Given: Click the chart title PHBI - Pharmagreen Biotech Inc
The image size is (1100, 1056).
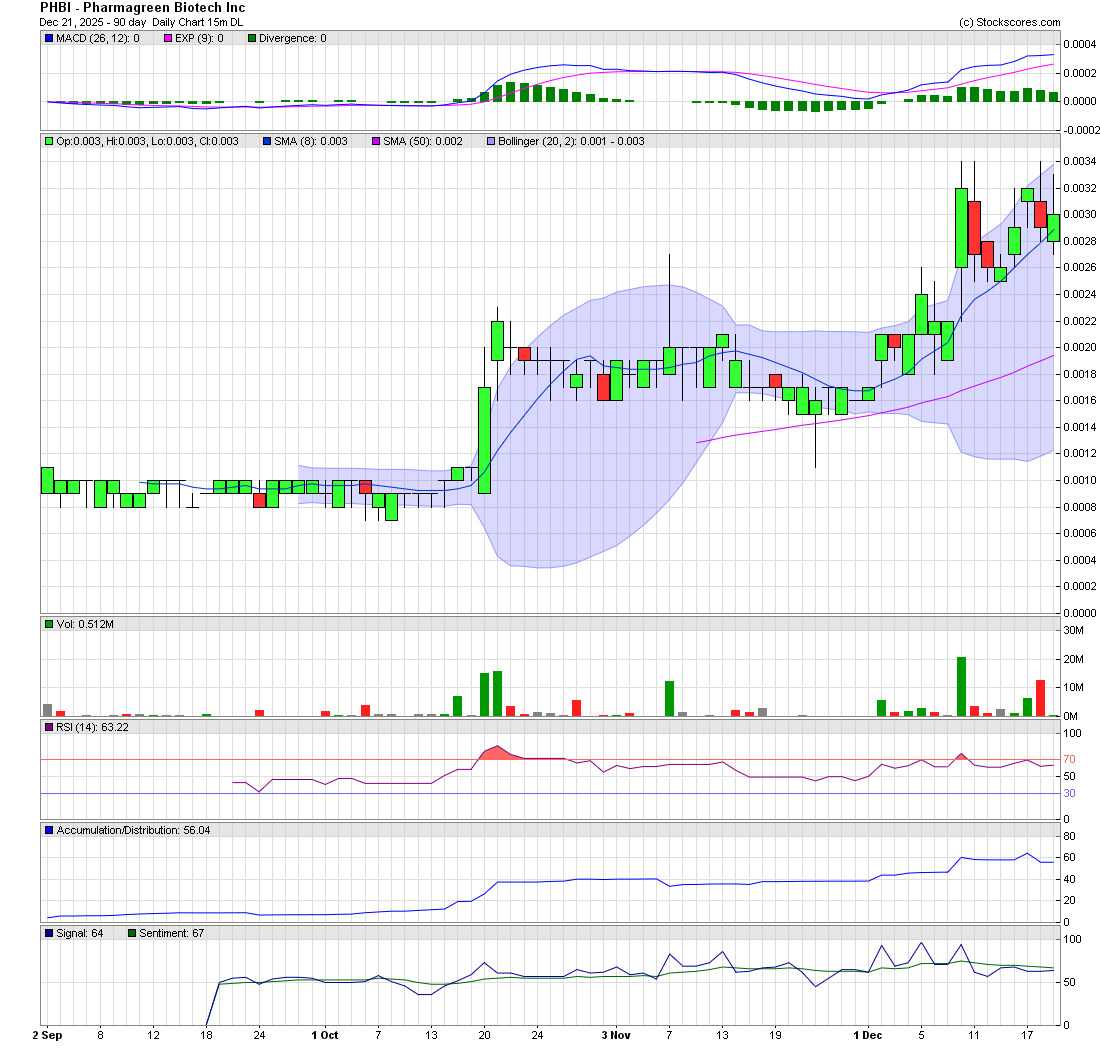Looking at the screenshot, I should point(142,8).
